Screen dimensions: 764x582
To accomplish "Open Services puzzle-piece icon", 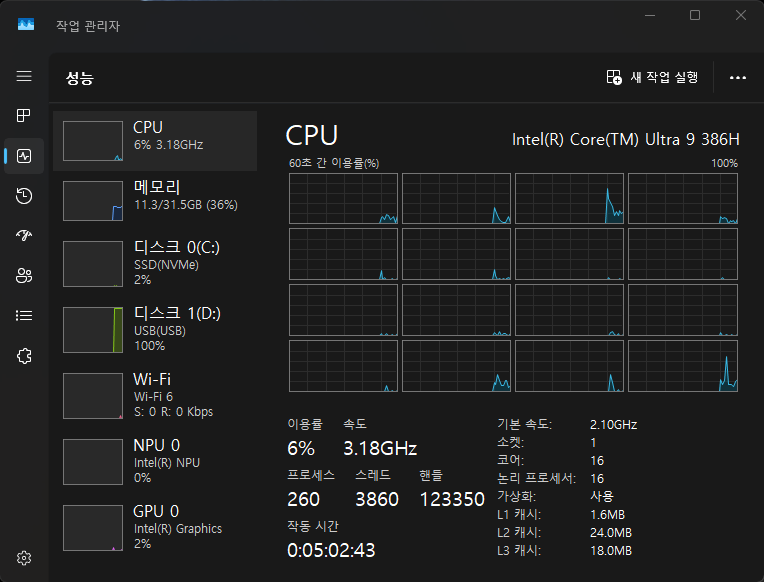I will coord(24,356).
